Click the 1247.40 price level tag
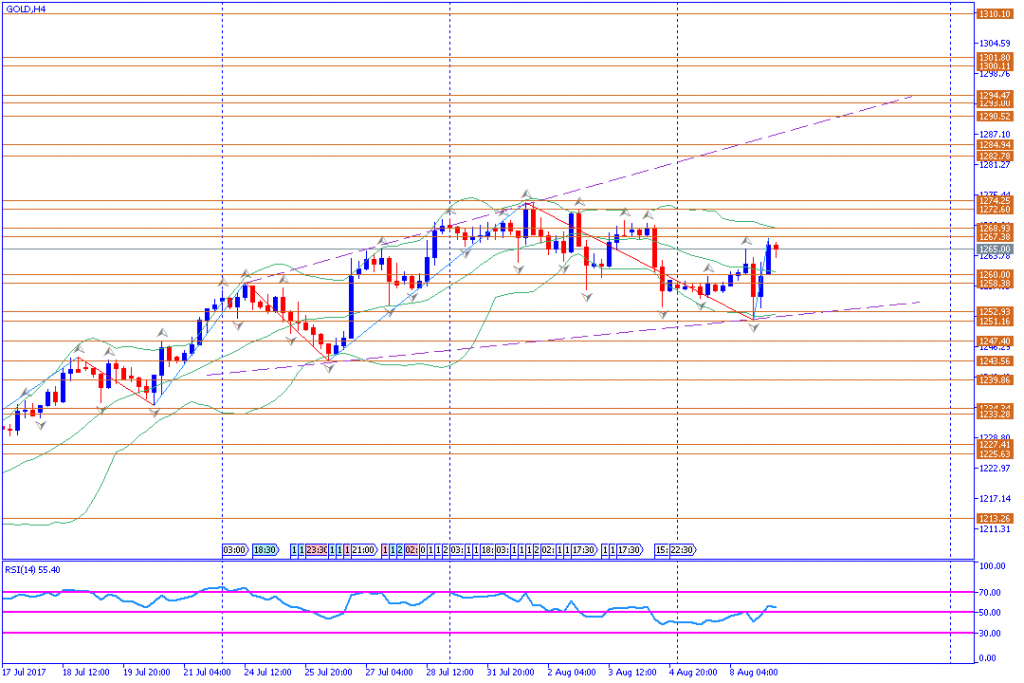 tap(994, 341)
